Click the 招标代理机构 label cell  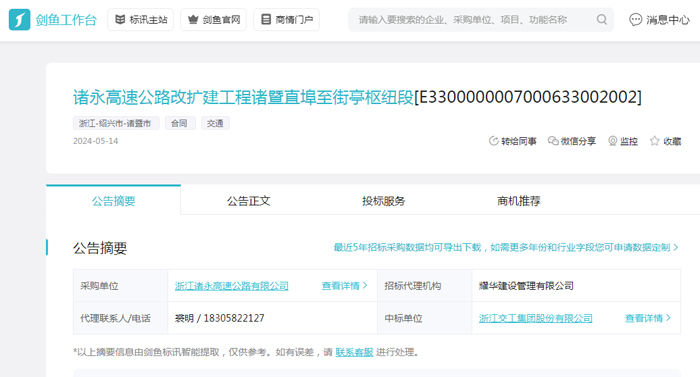click(x=425, y=286)
